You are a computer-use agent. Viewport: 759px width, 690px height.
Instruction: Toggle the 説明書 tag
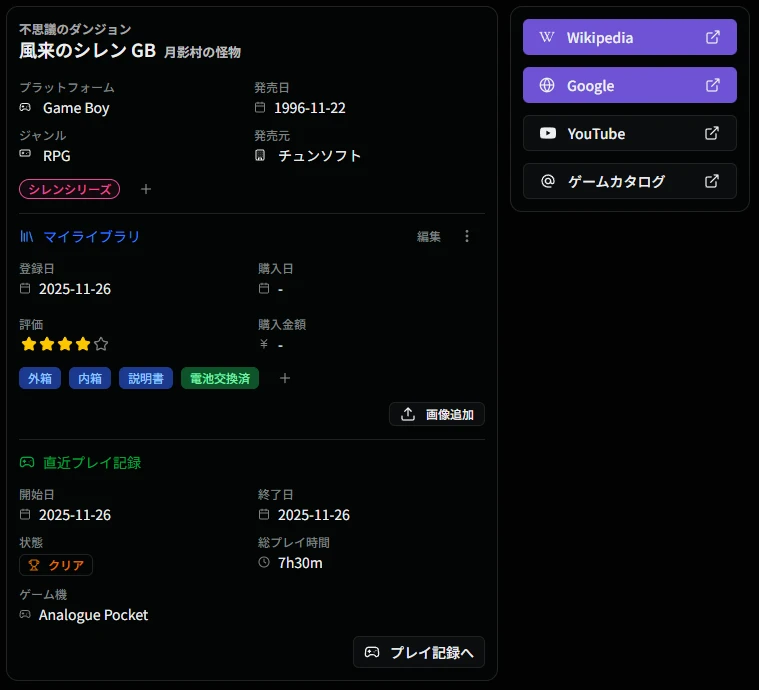click(146, 378)
